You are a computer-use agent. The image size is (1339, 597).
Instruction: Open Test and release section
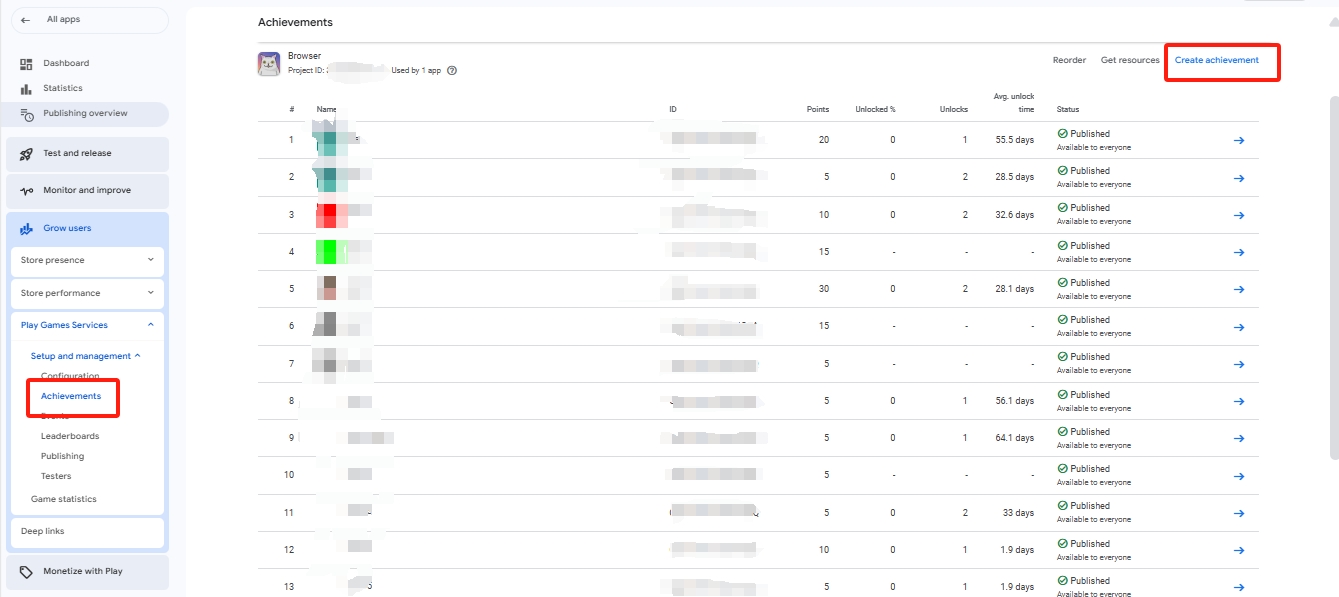(87, 154)
